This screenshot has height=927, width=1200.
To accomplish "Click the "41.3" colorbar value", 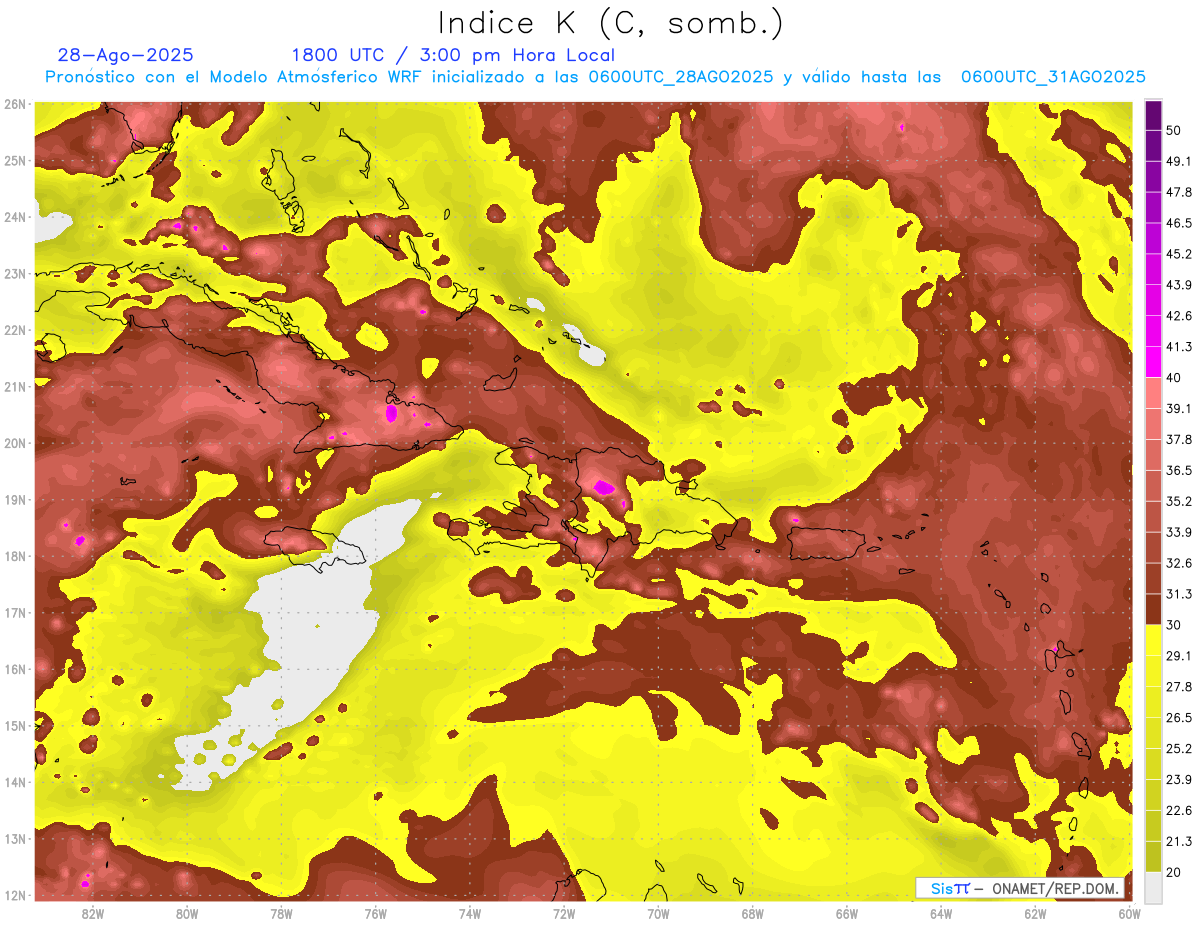I will (1180, 347).
